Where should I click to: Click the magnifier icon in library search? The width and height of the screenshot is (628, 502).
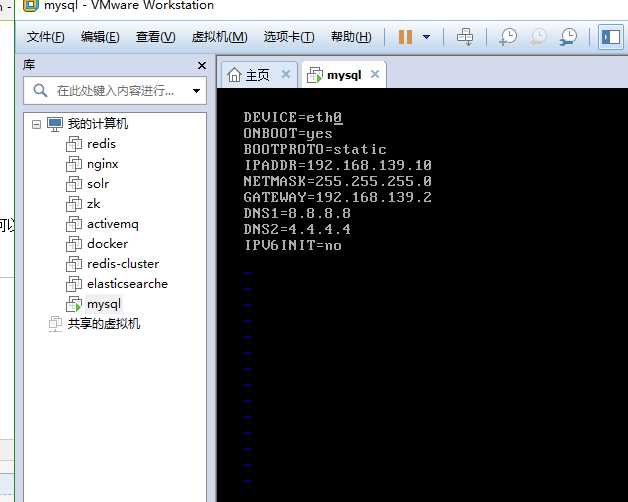tap(40, 91)
